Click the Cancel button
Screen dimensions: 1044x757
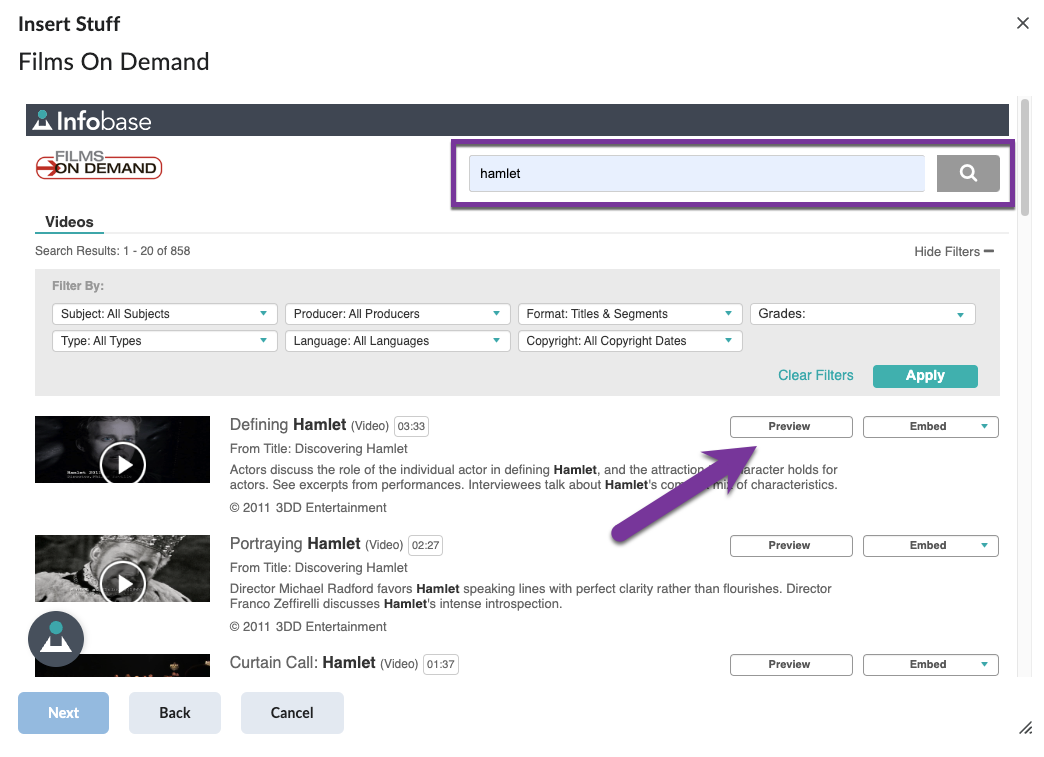291,712
